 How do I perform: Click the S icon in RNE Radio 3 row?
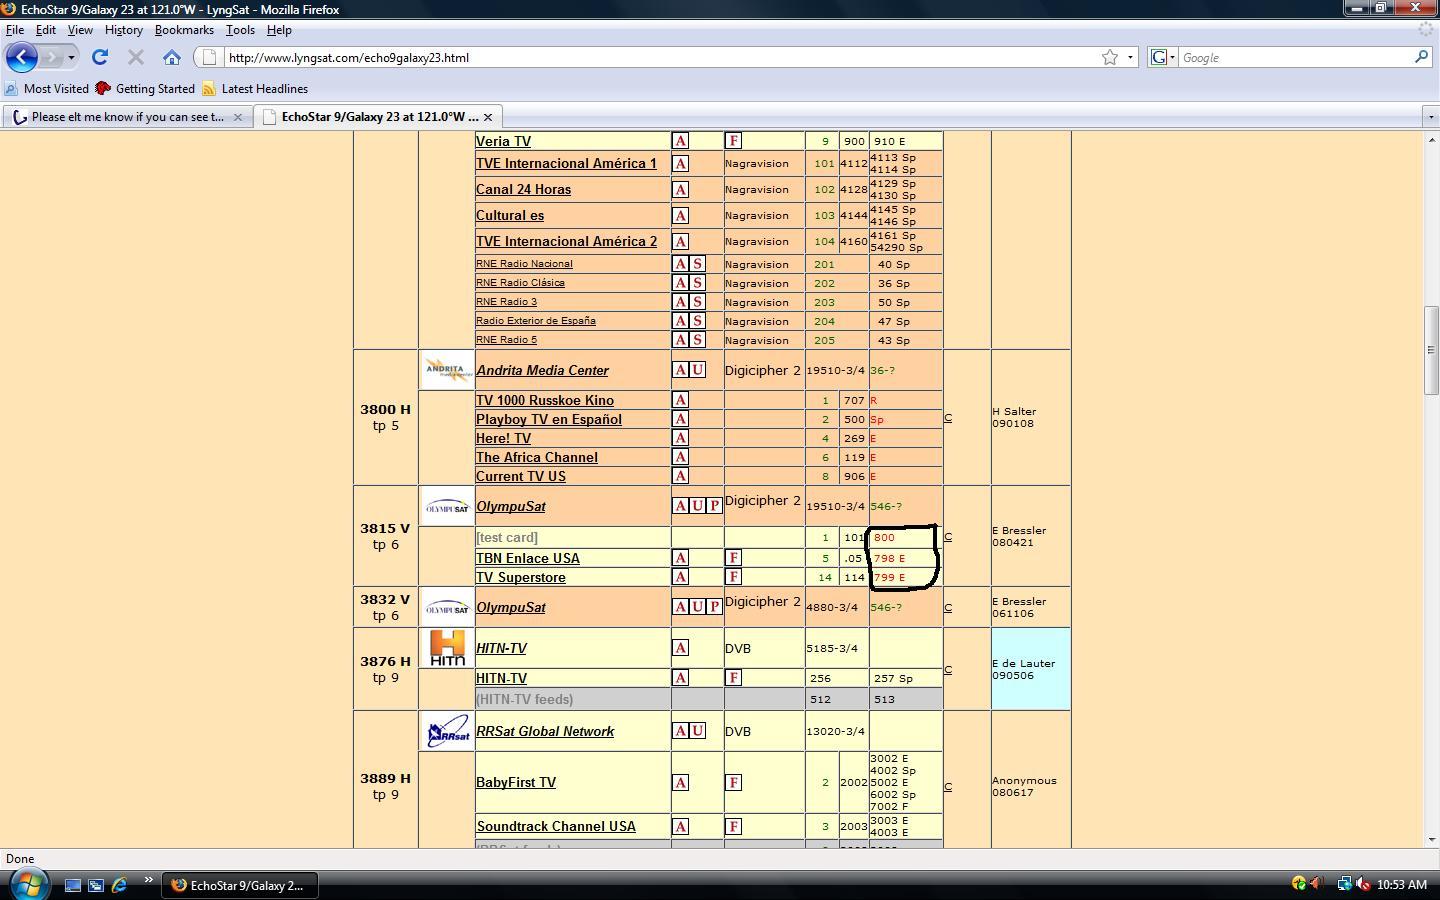(698, 302)
